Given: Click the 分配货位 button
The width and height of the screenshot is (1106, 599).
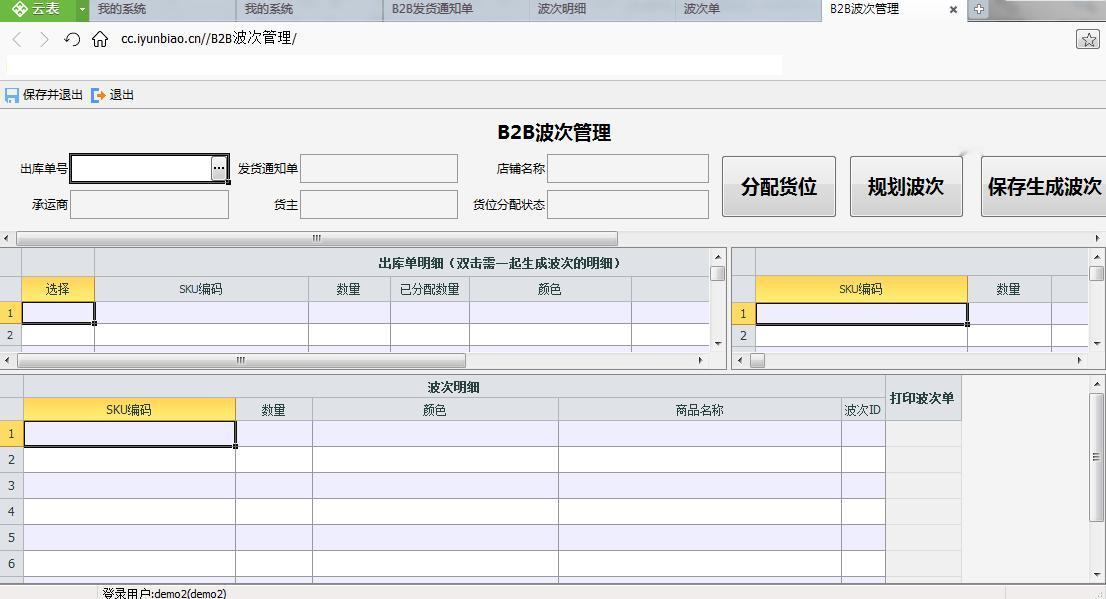Looking at the screenshot, I should click(779, 186).
